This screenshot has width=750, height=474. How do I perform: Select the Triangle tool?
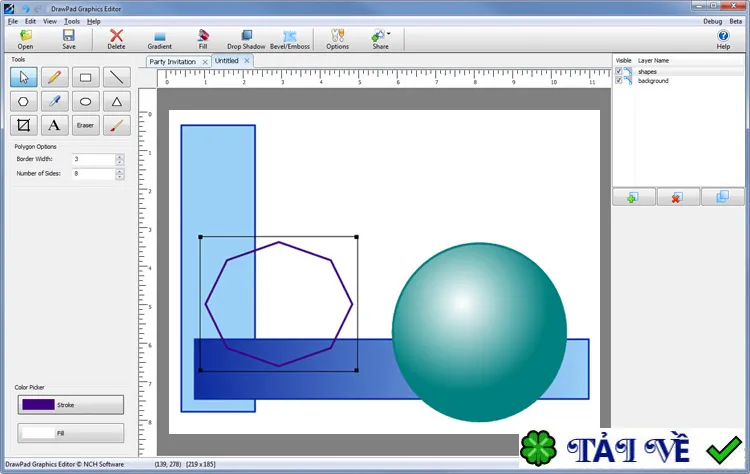click(117, 101)
